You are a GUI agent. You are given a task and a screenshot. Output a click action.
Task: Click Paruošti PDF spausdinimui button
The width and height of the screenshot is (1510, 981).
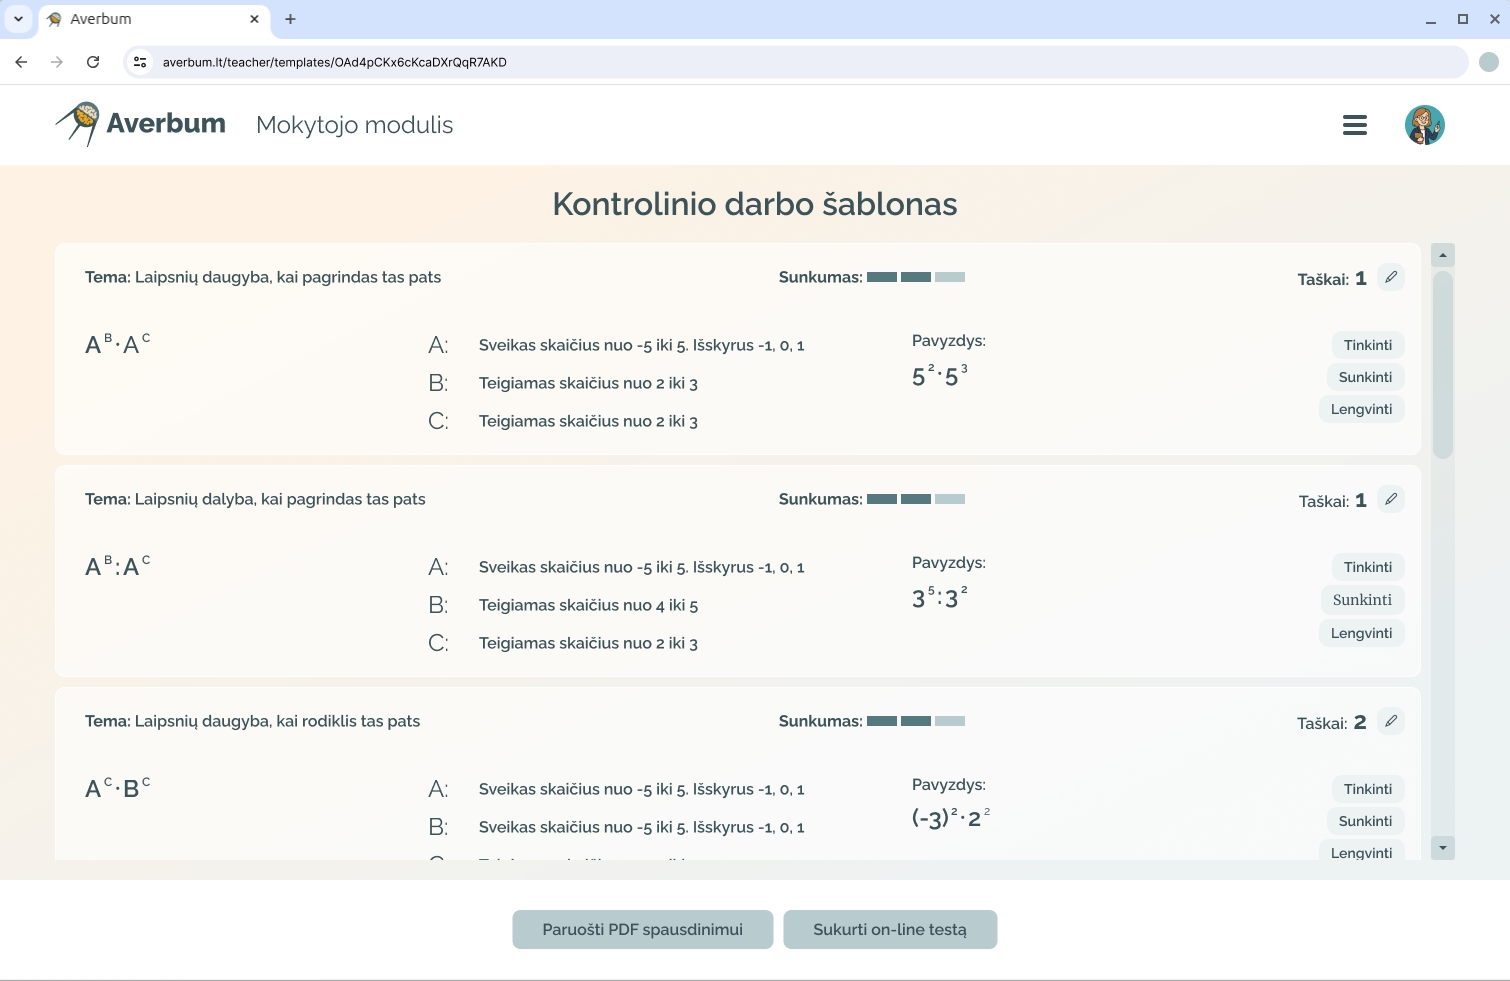point(642,929)
